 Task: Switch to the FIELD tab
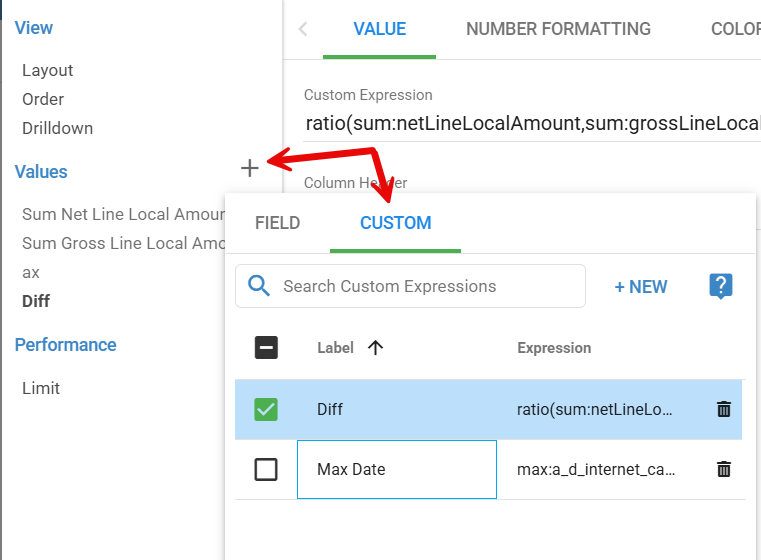[277, 223]
